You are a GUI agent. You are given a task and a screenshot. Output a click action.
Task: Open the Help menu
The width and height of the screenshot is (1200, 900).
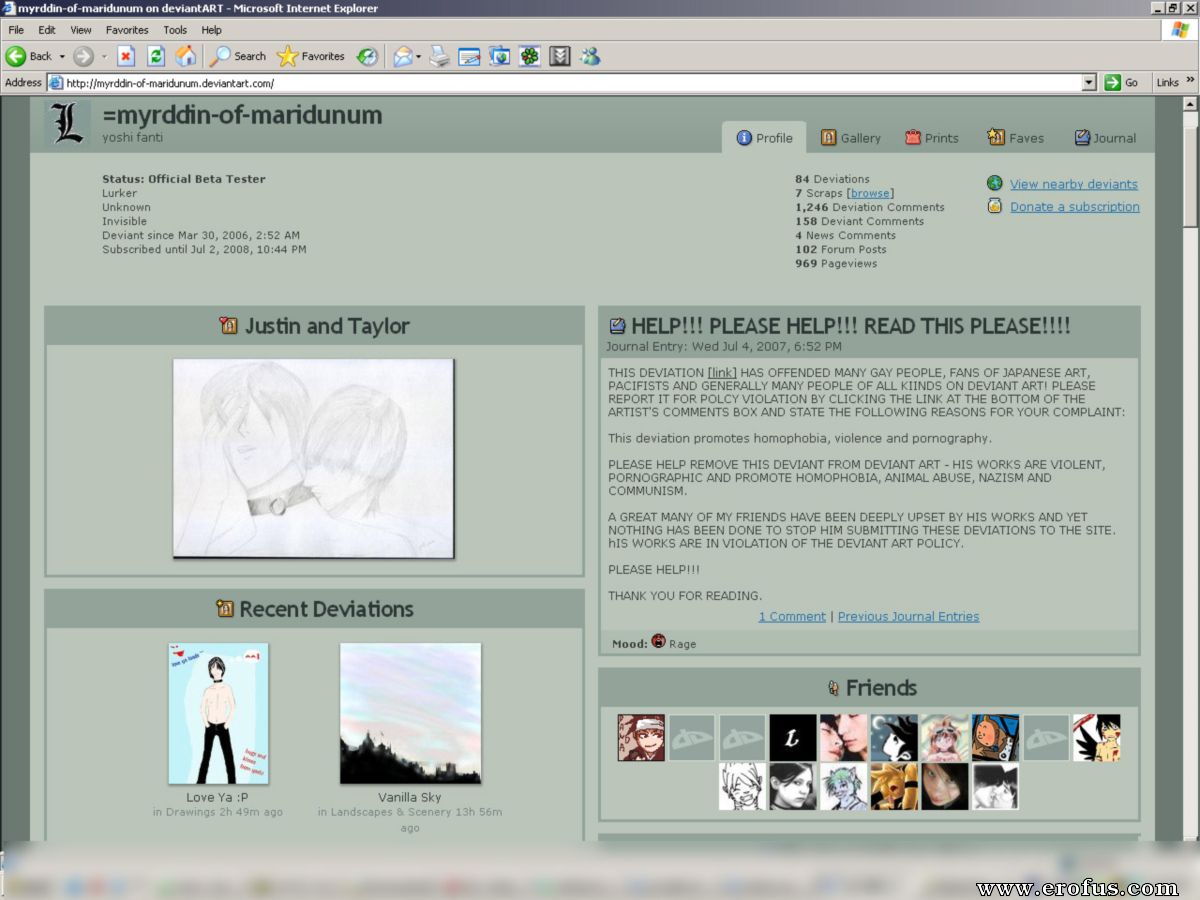point(211,30)
